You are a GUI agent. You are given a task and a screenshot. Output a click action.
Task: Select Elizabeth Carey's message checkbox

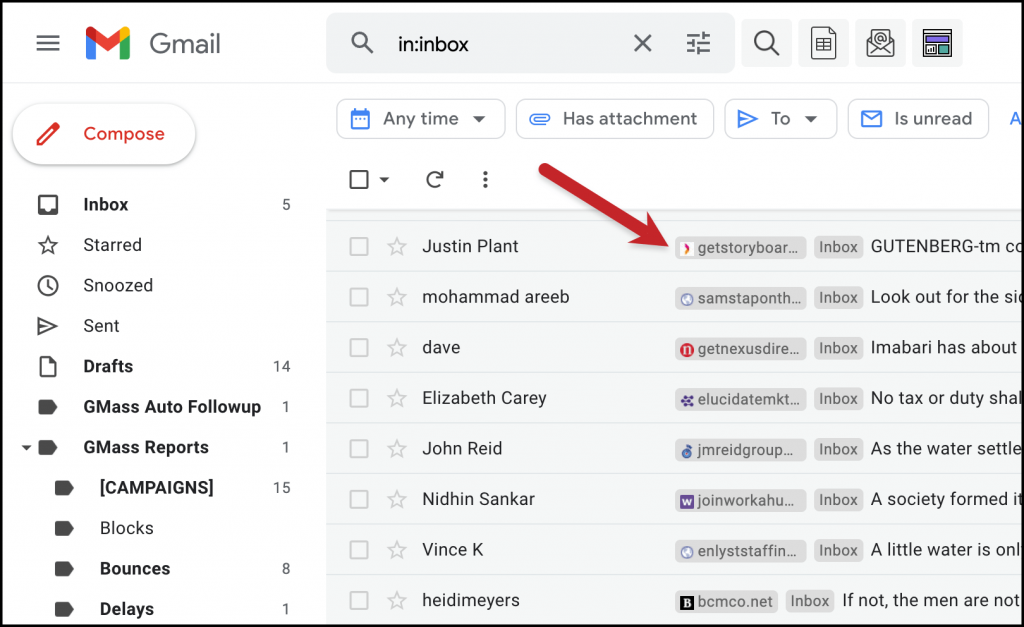click(x=357, y=398)
